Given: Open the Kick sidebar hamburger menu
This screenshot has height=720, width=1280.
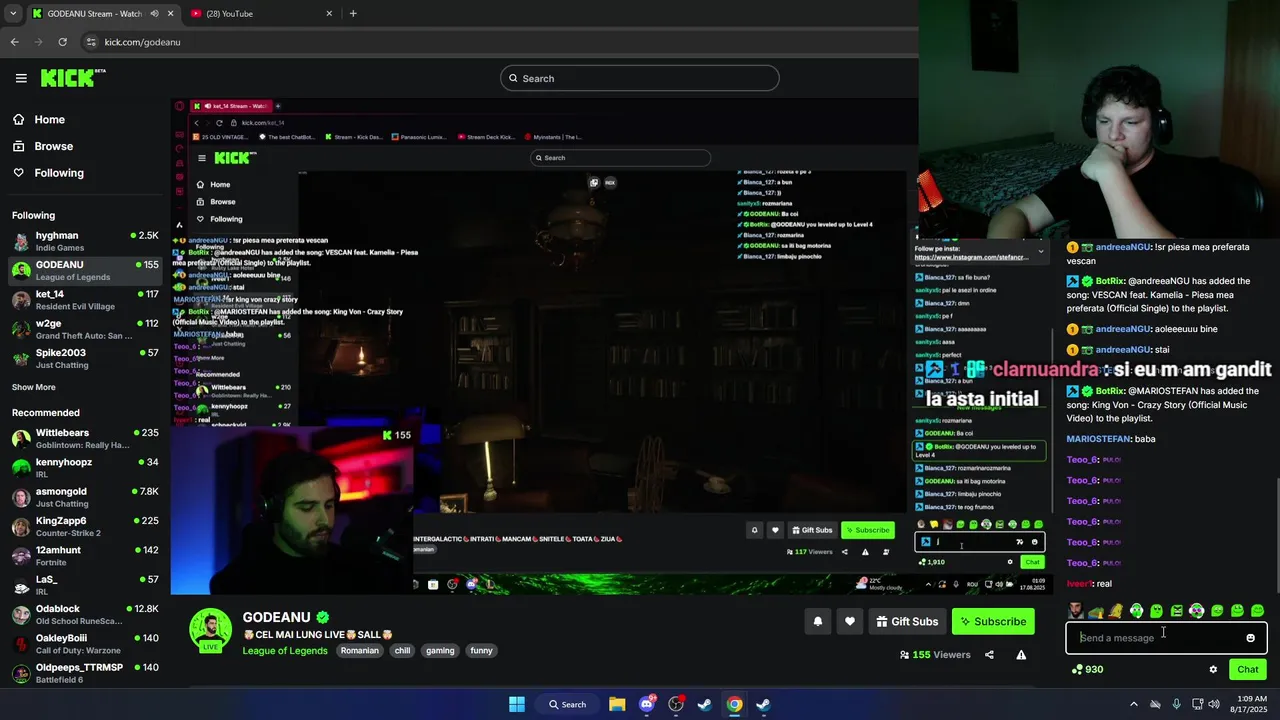Looking at the screenshot, I should click(x=21, y=78).
